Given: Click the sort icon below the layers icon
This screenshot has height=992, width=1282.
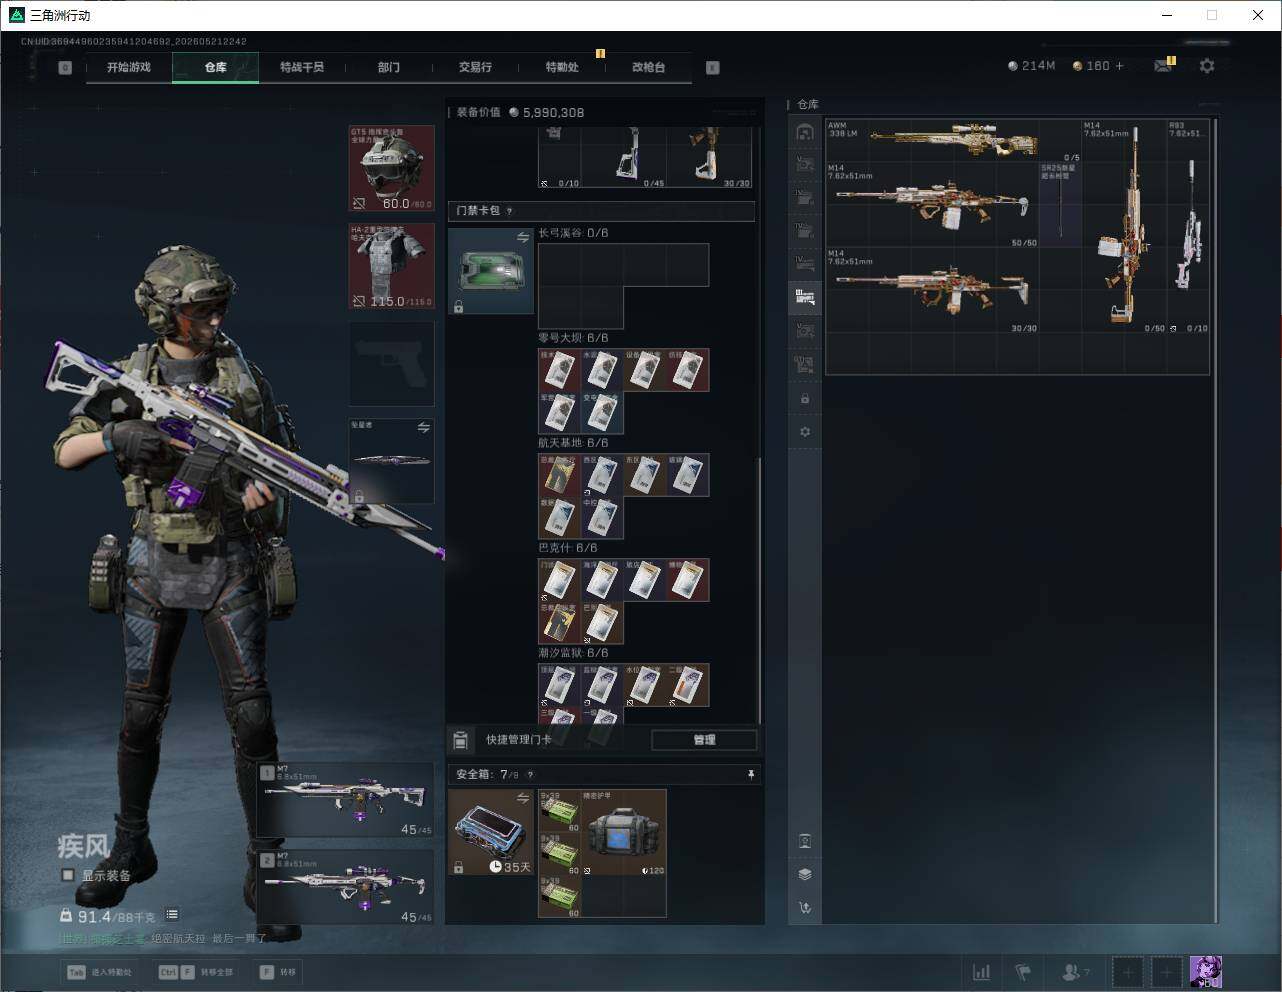Looking at the screenshot, I should point(805,908).
